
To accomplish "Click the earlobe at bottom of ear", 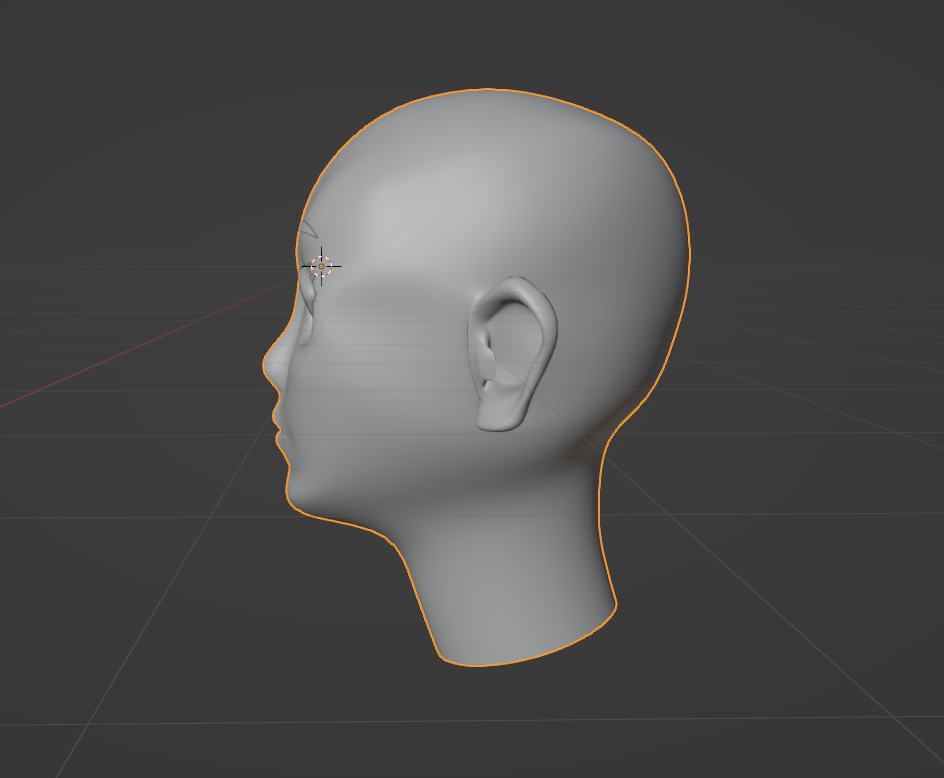I will coord(497,419).
